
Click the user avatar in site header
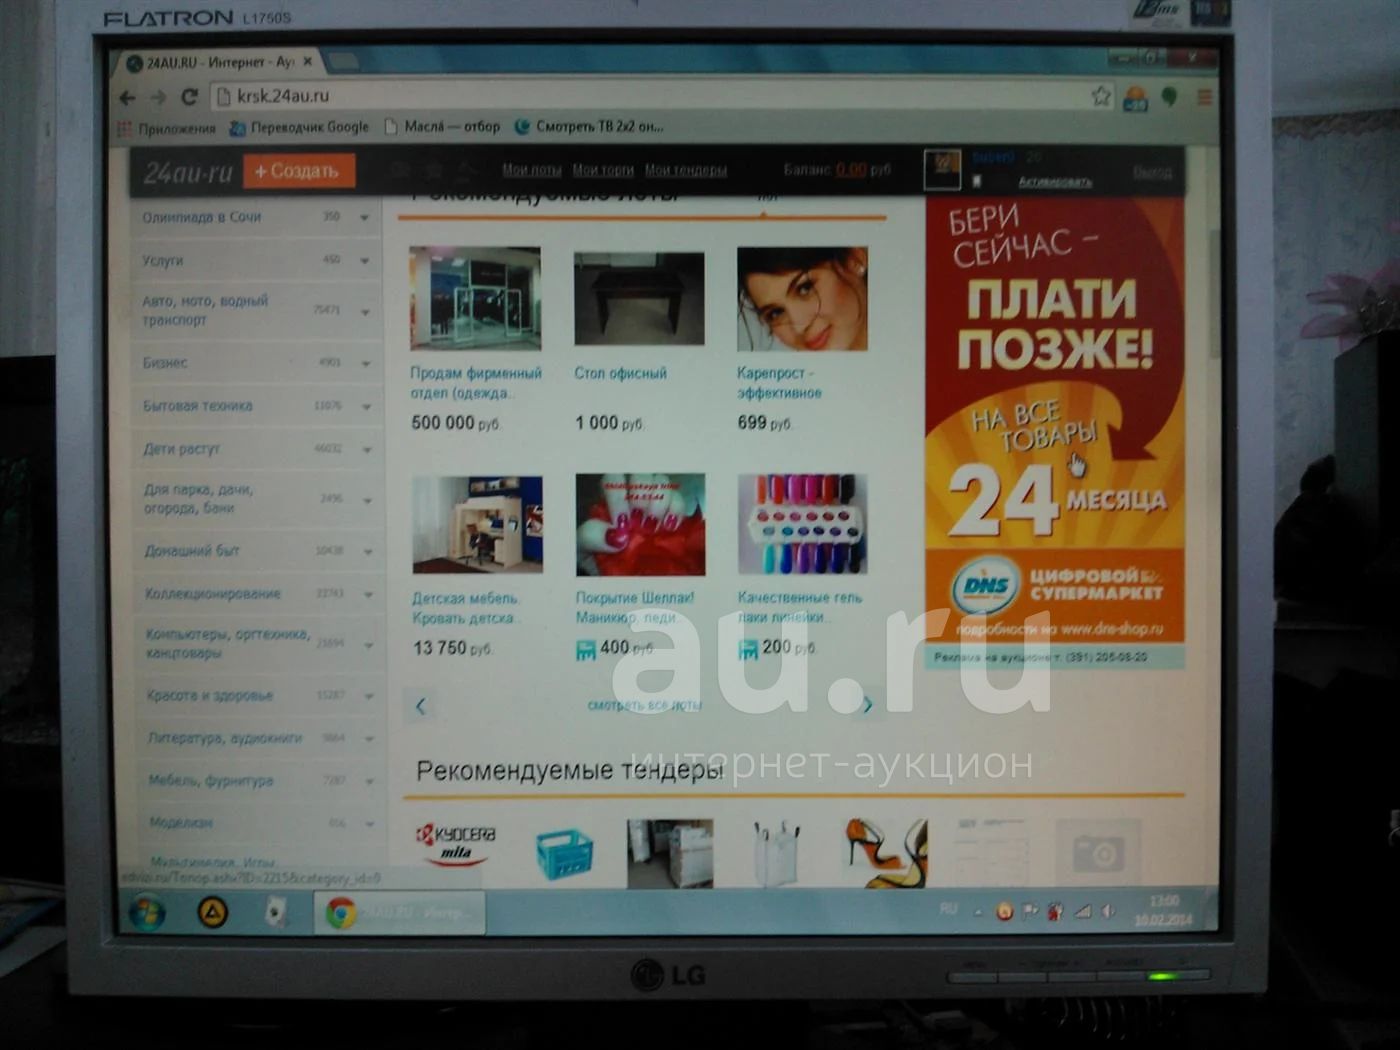[x=942, y=169]
